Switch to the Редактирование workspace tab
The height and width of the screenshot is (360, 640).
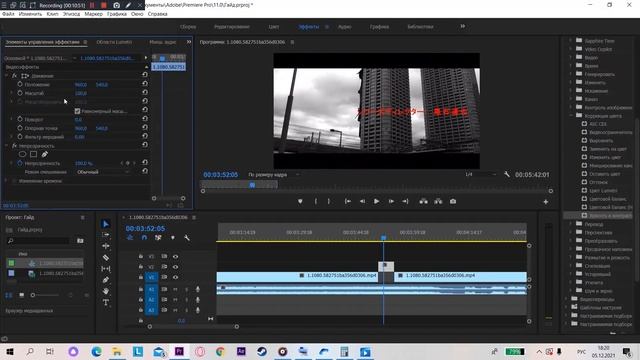pyautogui.click(x=232, y=27)
